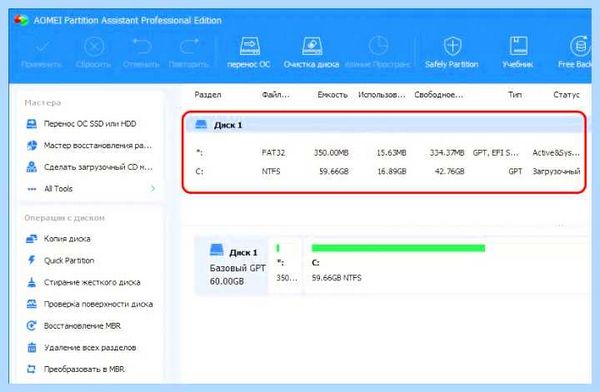Click the GPT, EFI S... type cell
This screenshot has height=392, width=600.
496,153
